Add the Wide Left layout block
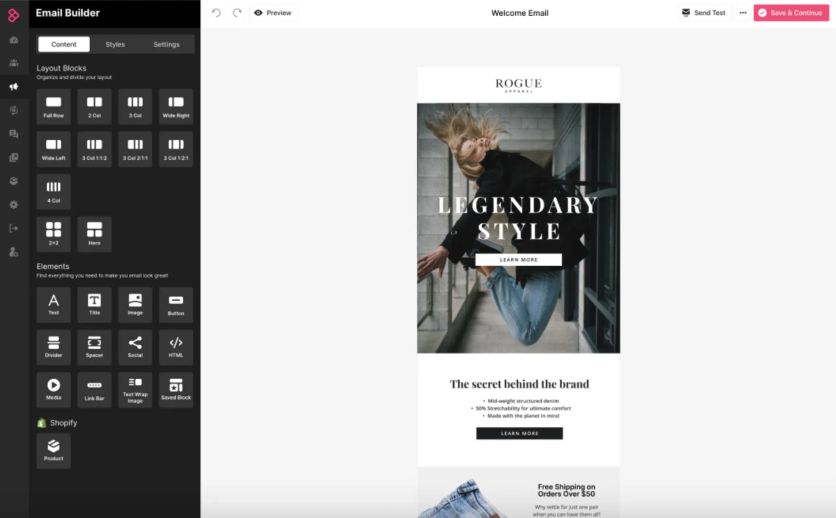Viewport: 836px width, 518px height. tap(53, 149)
